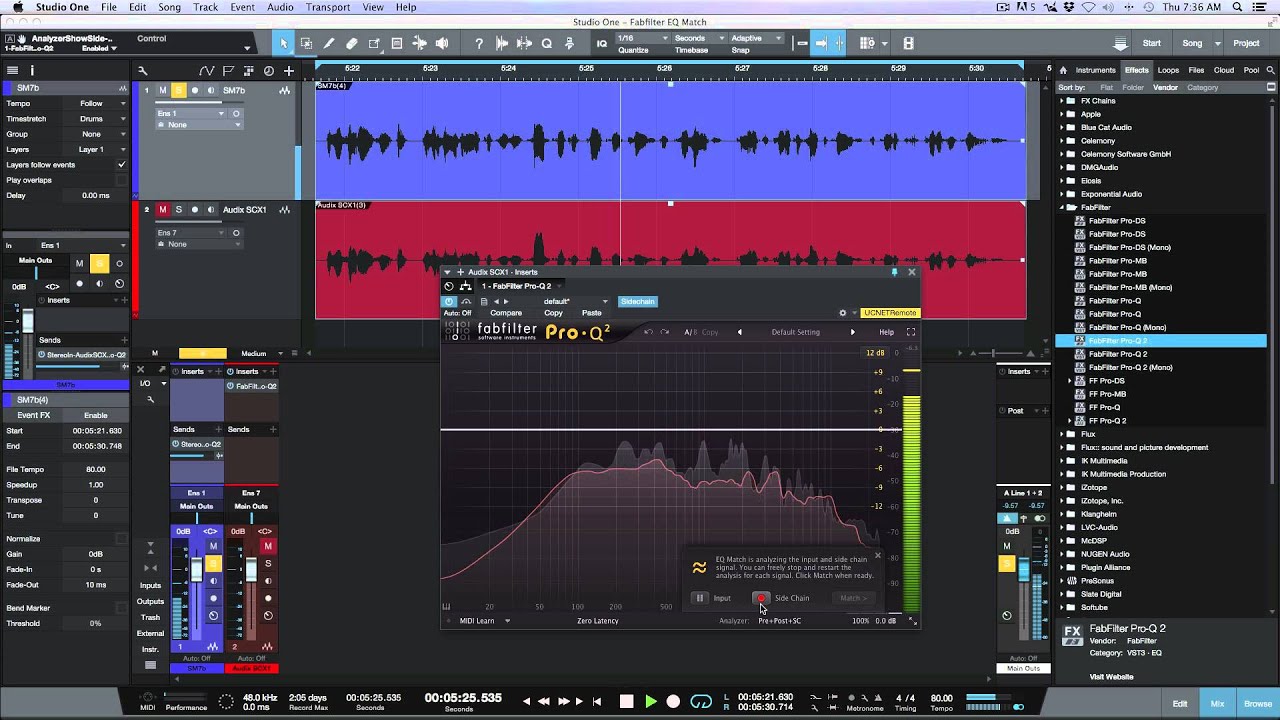Enable Play overlaps checkbox
The height and width of the screenshot is (720, 1280).
pos(122,180)
